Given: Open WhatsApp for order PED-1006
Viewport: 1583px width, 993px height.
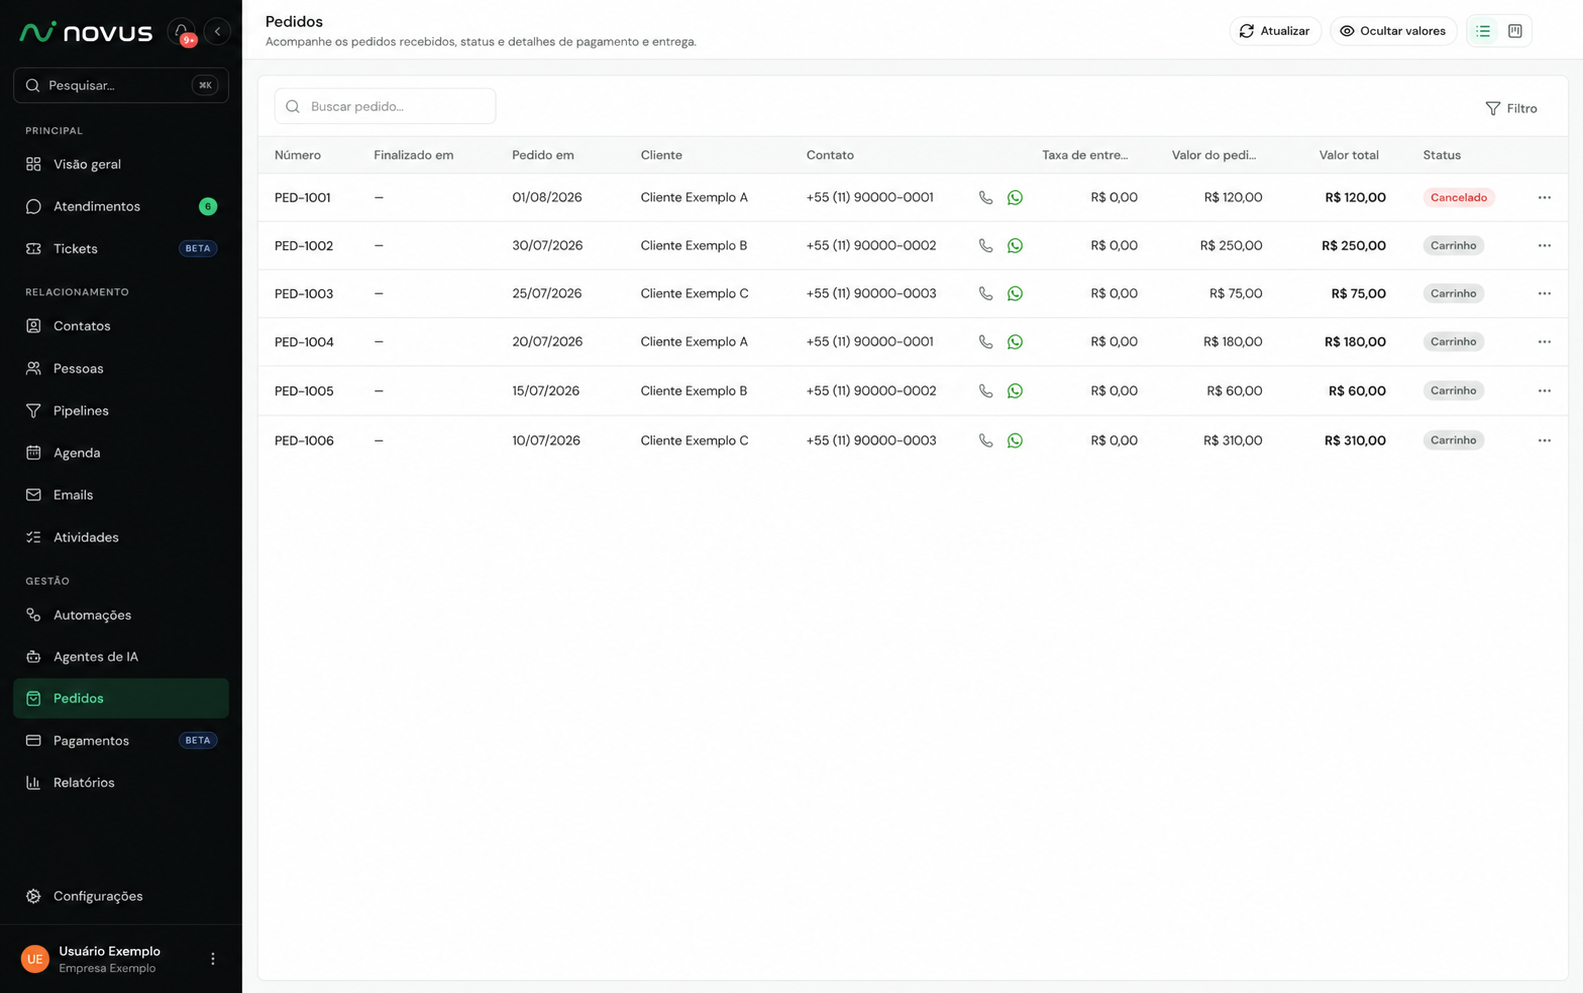Looking at the screenshot, I should coord(1015,440).
